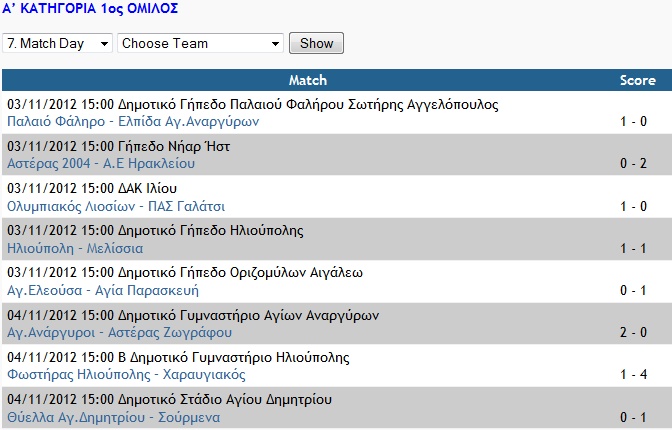Viewport: 672px width, 430px height.
Task: Open the Match Day dropdown
Action: pyautogui.click(x=57, y=43)
